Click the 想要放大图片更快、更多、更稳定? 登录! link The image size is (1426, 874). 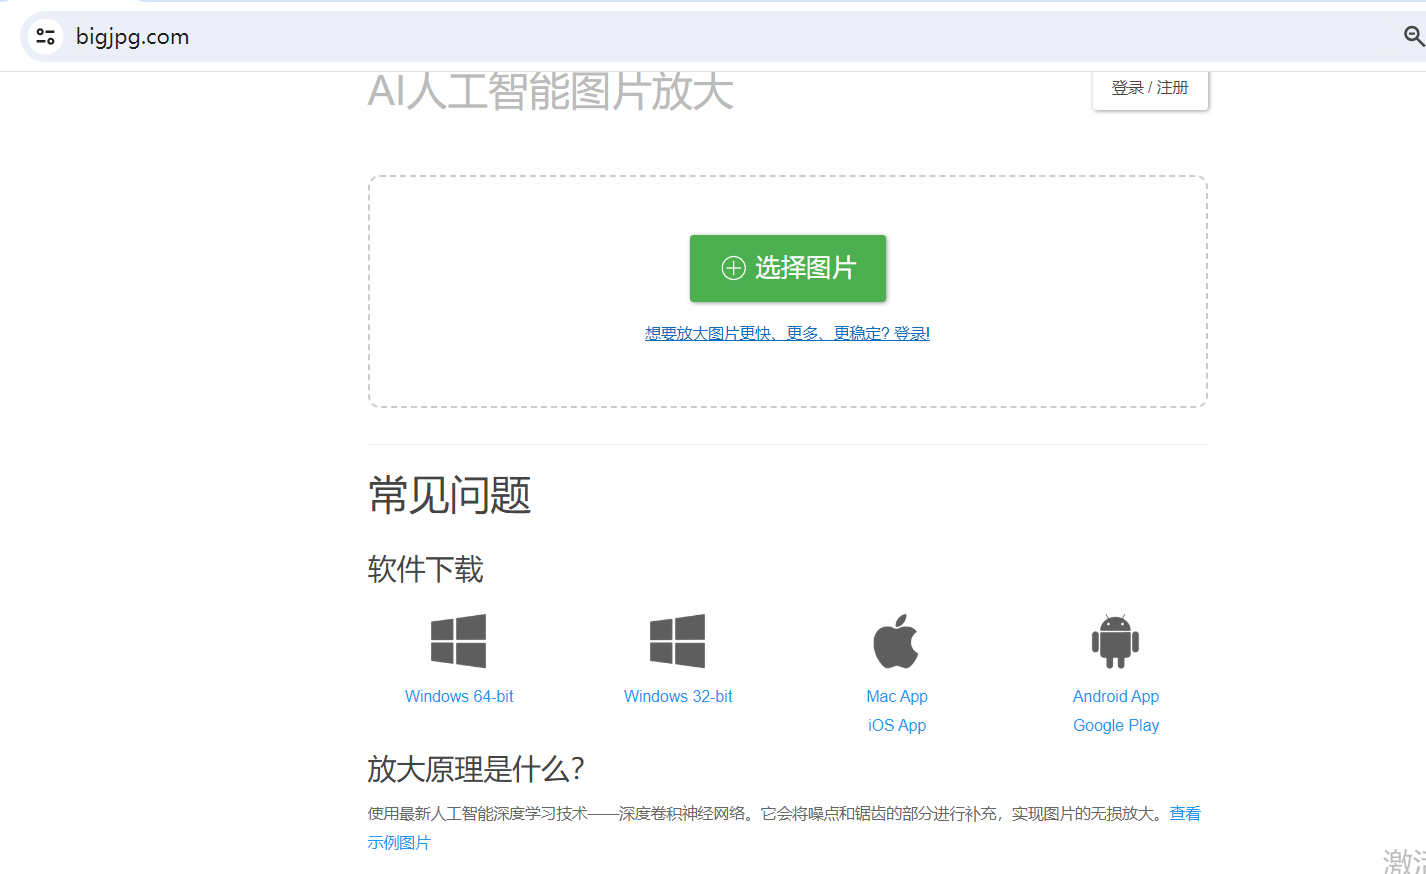pos(787,333)
